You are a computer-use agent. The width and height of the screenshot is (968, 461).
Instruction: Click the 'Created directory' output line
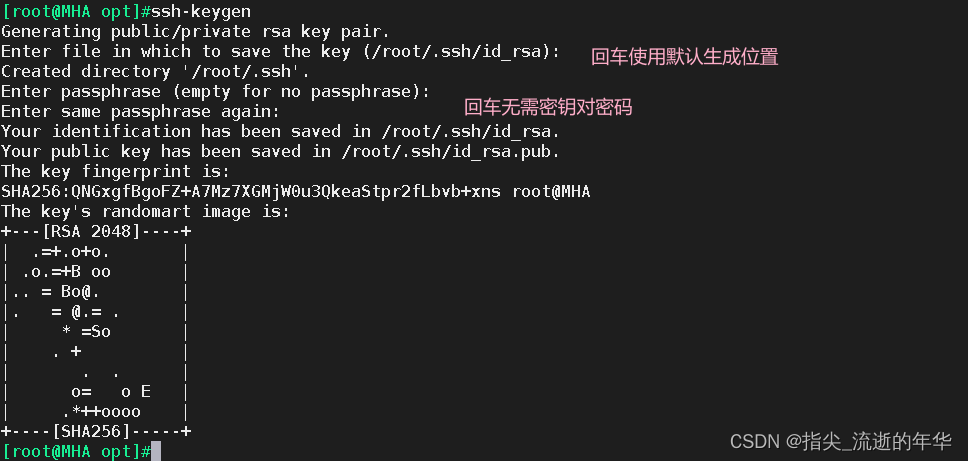[x=155, y=72]
